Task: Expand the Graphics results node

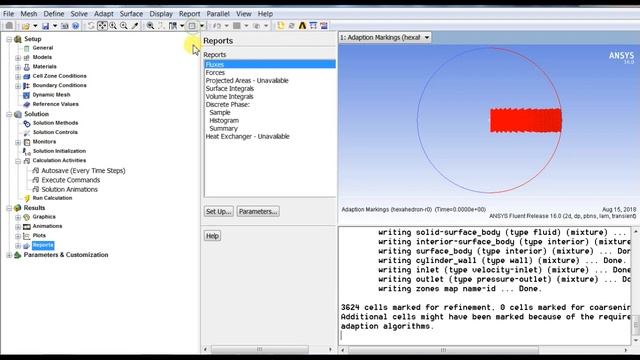Action: coord(18,217)
